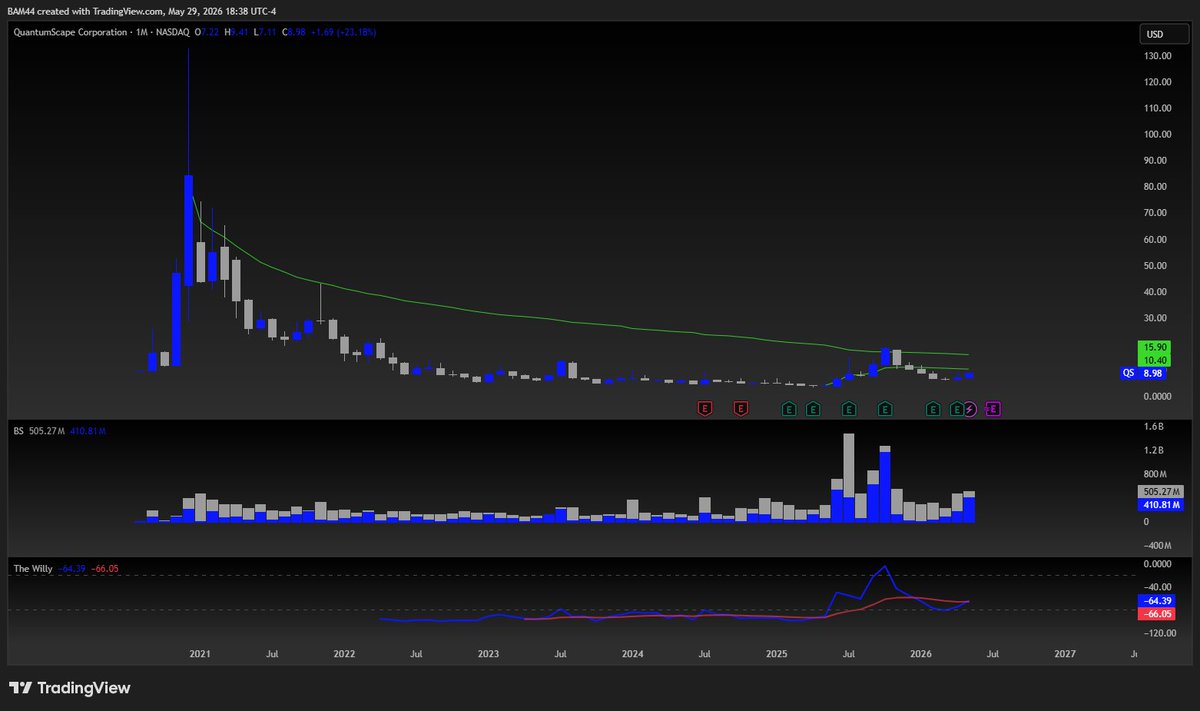Click the 2022 time axis label
The height and width of the screenshot is (711, 1200).
point(344,654)
